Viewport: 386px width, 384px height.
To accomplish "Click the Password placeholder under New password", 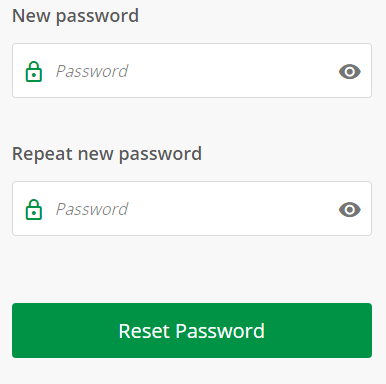I will click(92, 71).
